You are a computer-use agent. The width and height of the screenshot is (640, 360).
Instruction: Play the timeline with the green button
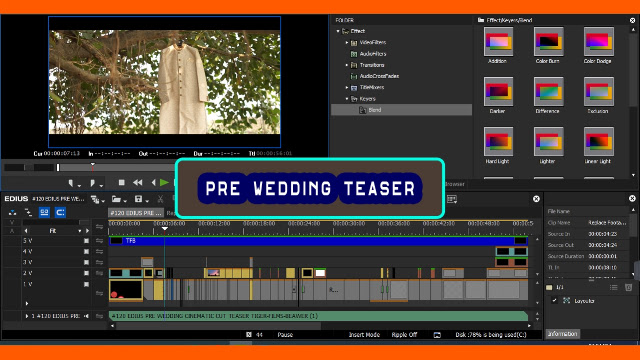click(164, 182)
